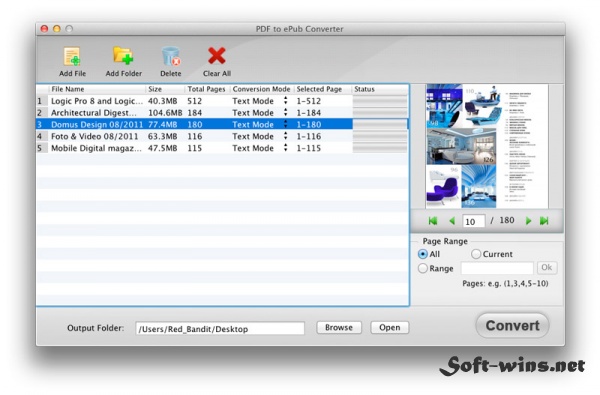The height and width of the screenshot is (395, 600).
Task: Open Conversion Mode dropdown for Mobile Digital magazine
Action: coord(285,148)
